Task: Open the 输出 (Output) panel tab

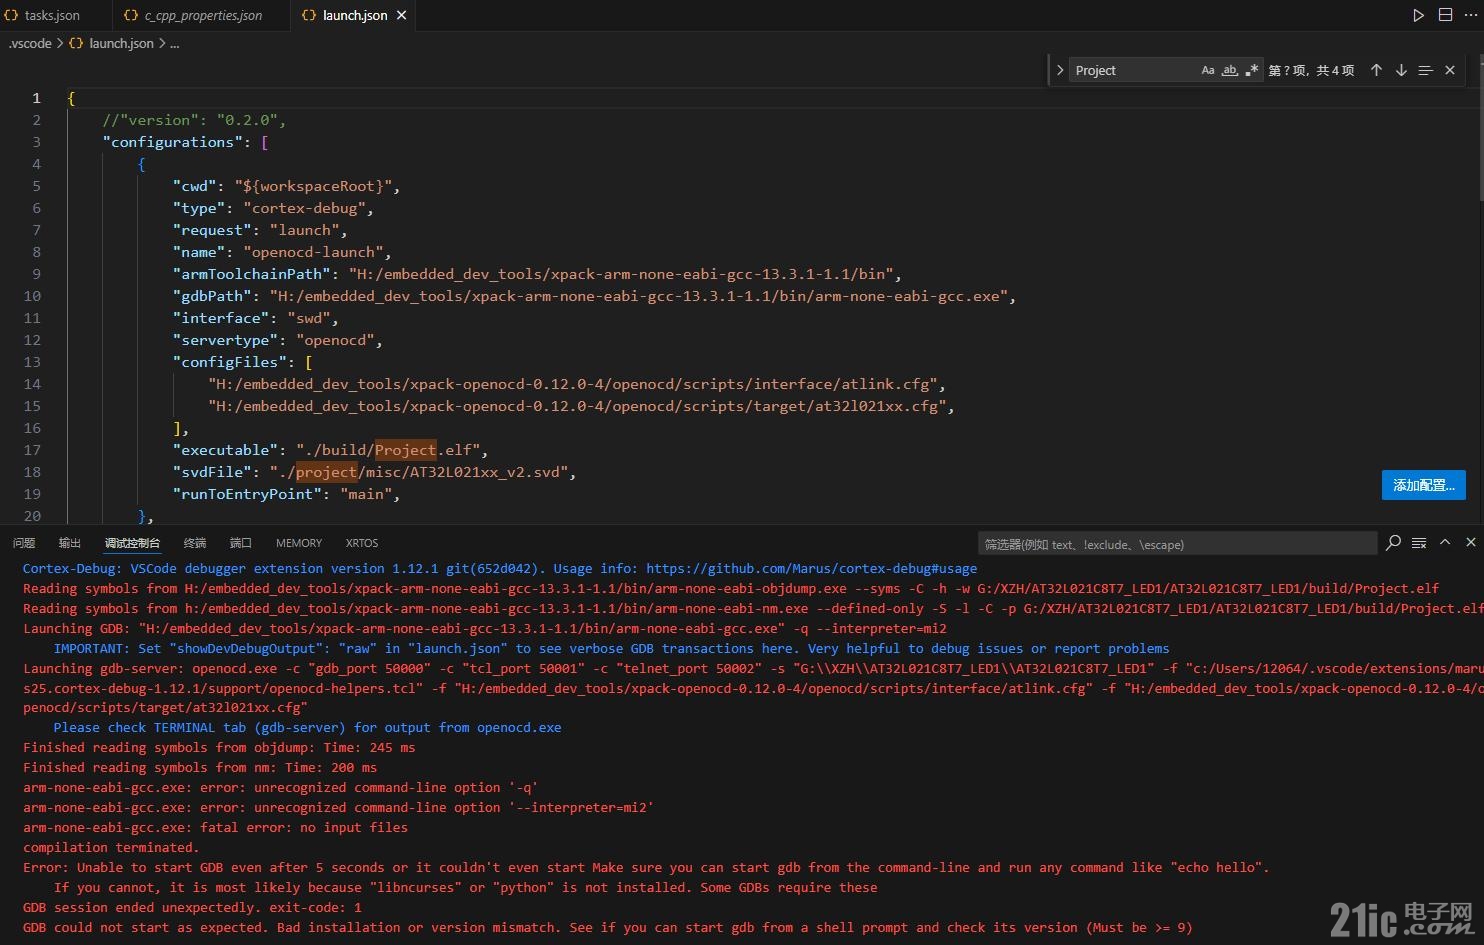Action: tap(70, 543)
